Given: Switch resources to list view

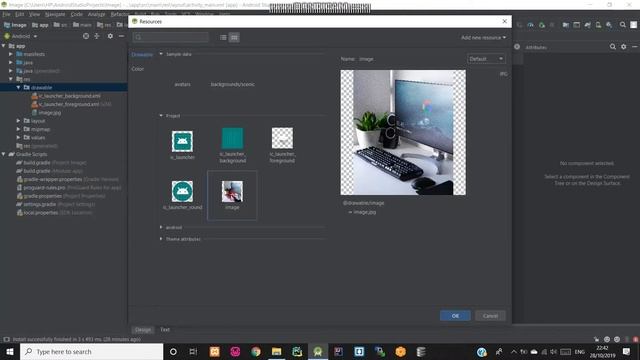Looking at the screenshot, I should pos(223,38).
